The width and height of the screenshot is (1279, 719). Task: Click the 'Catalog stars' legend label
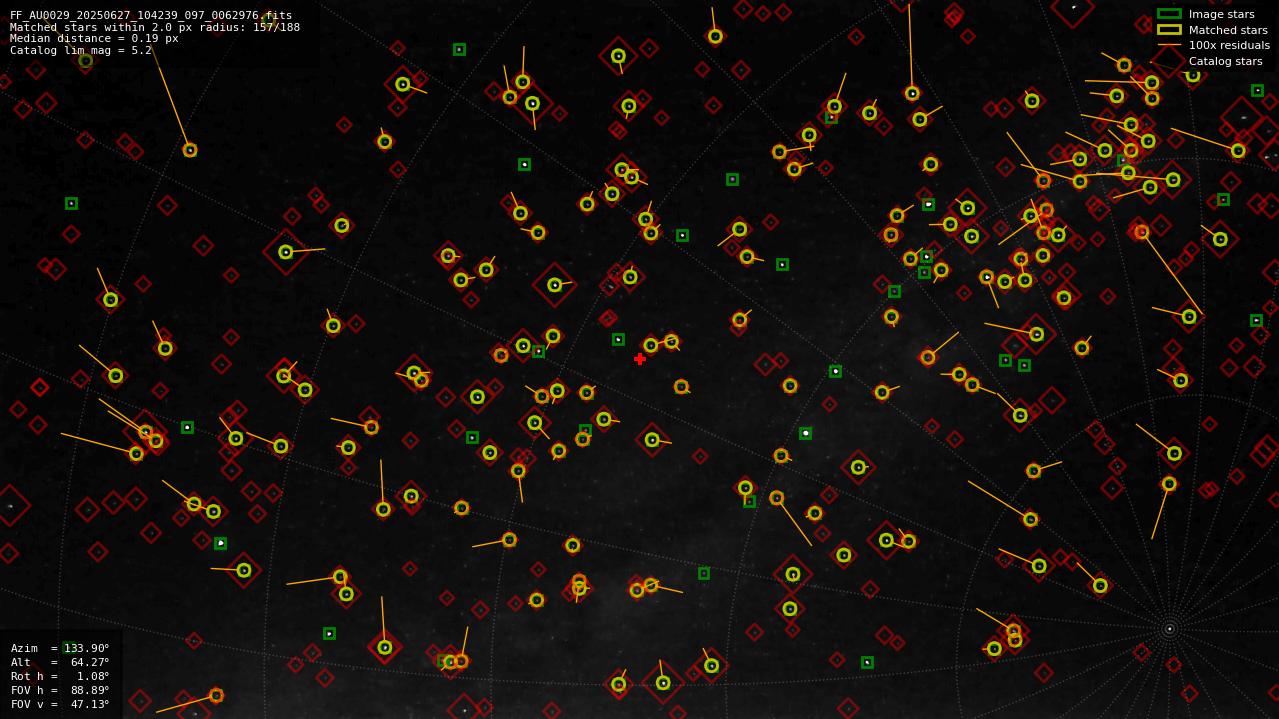click(1225, 61)
